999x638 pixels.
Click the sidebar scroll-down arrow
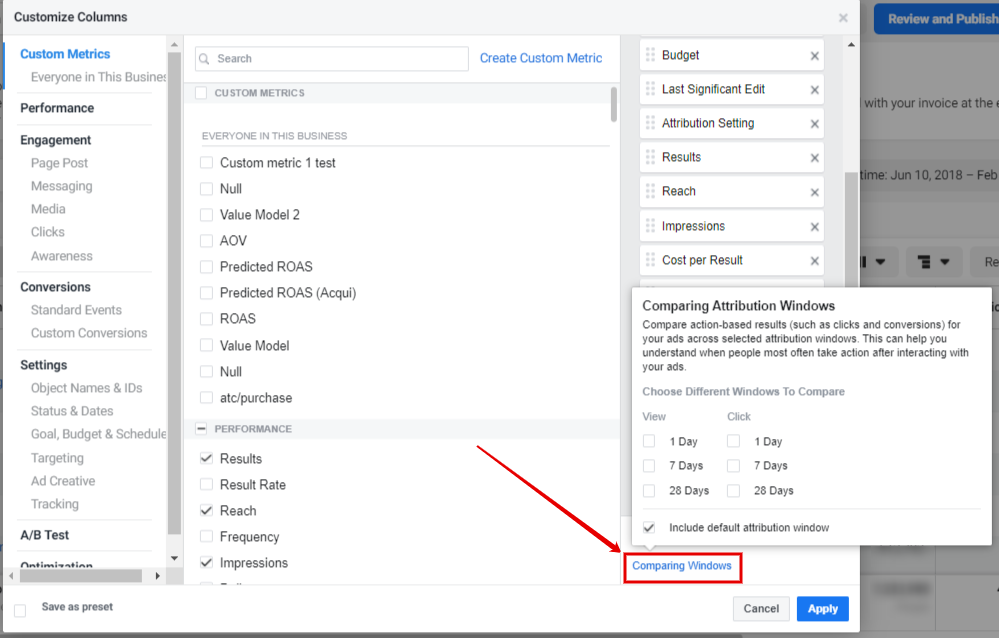point(175,558)
